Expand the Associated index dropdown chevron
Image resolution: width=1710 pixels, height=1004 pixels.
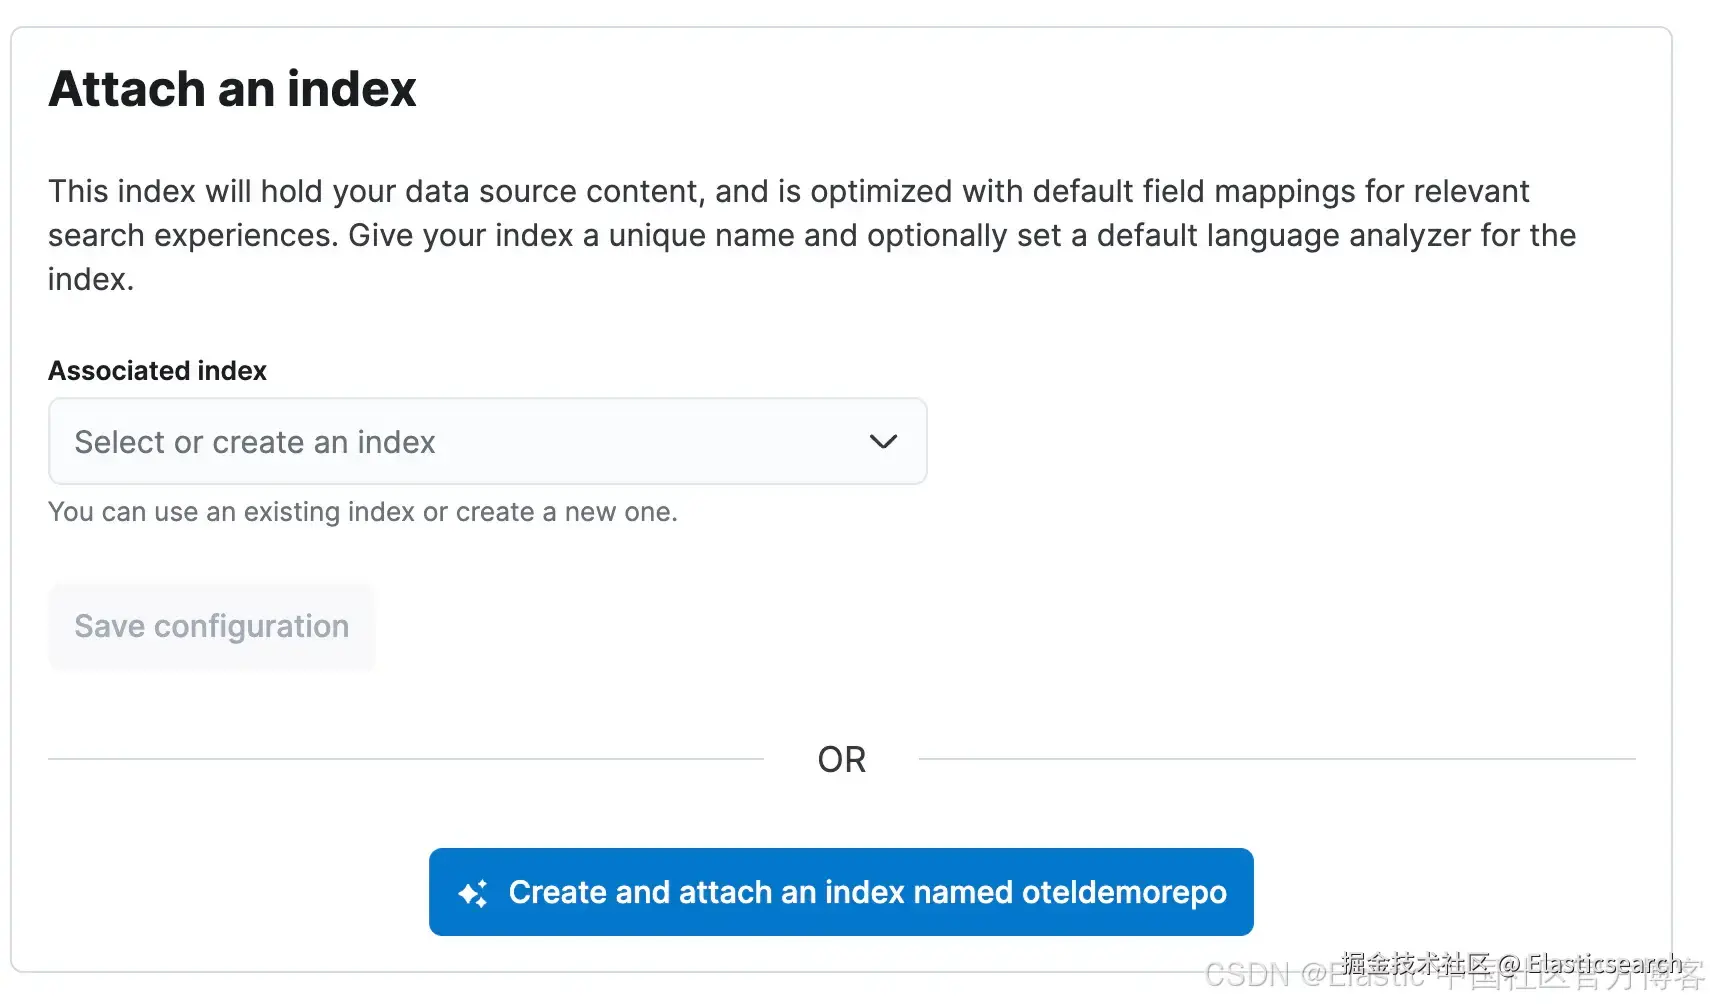883,442
